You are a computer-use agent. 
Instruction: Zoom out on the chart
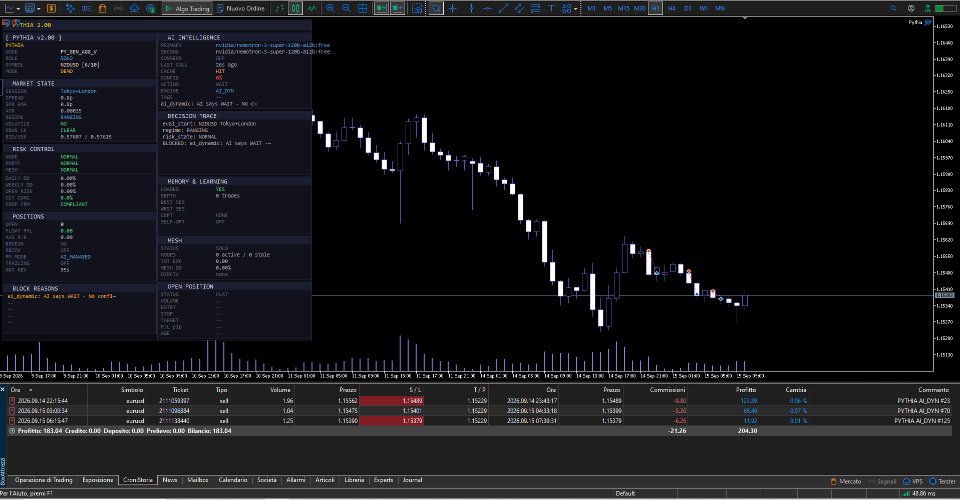(x=346, y=9)
